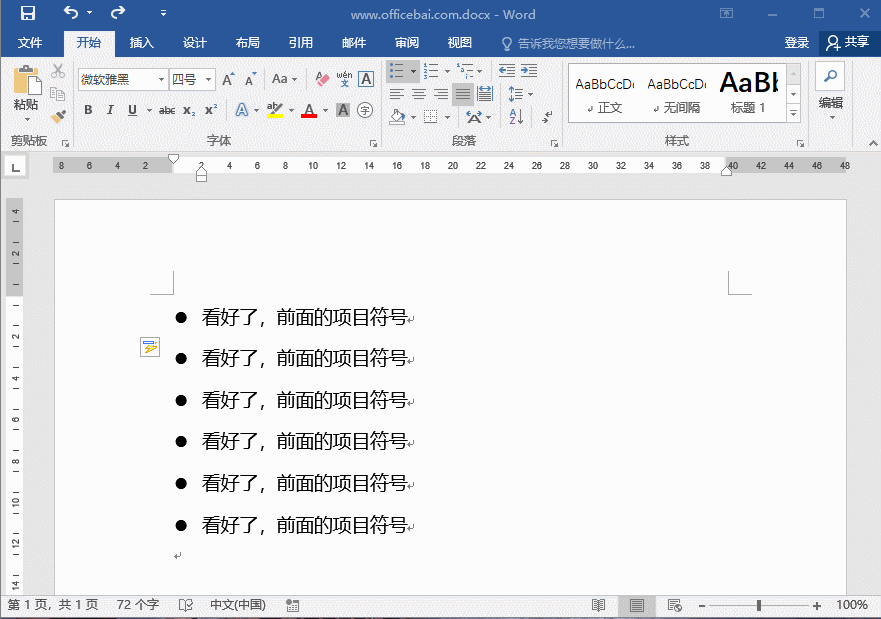Toggle Bold formatting
This screenshot has width=881, height=619.
click(88, 110)
